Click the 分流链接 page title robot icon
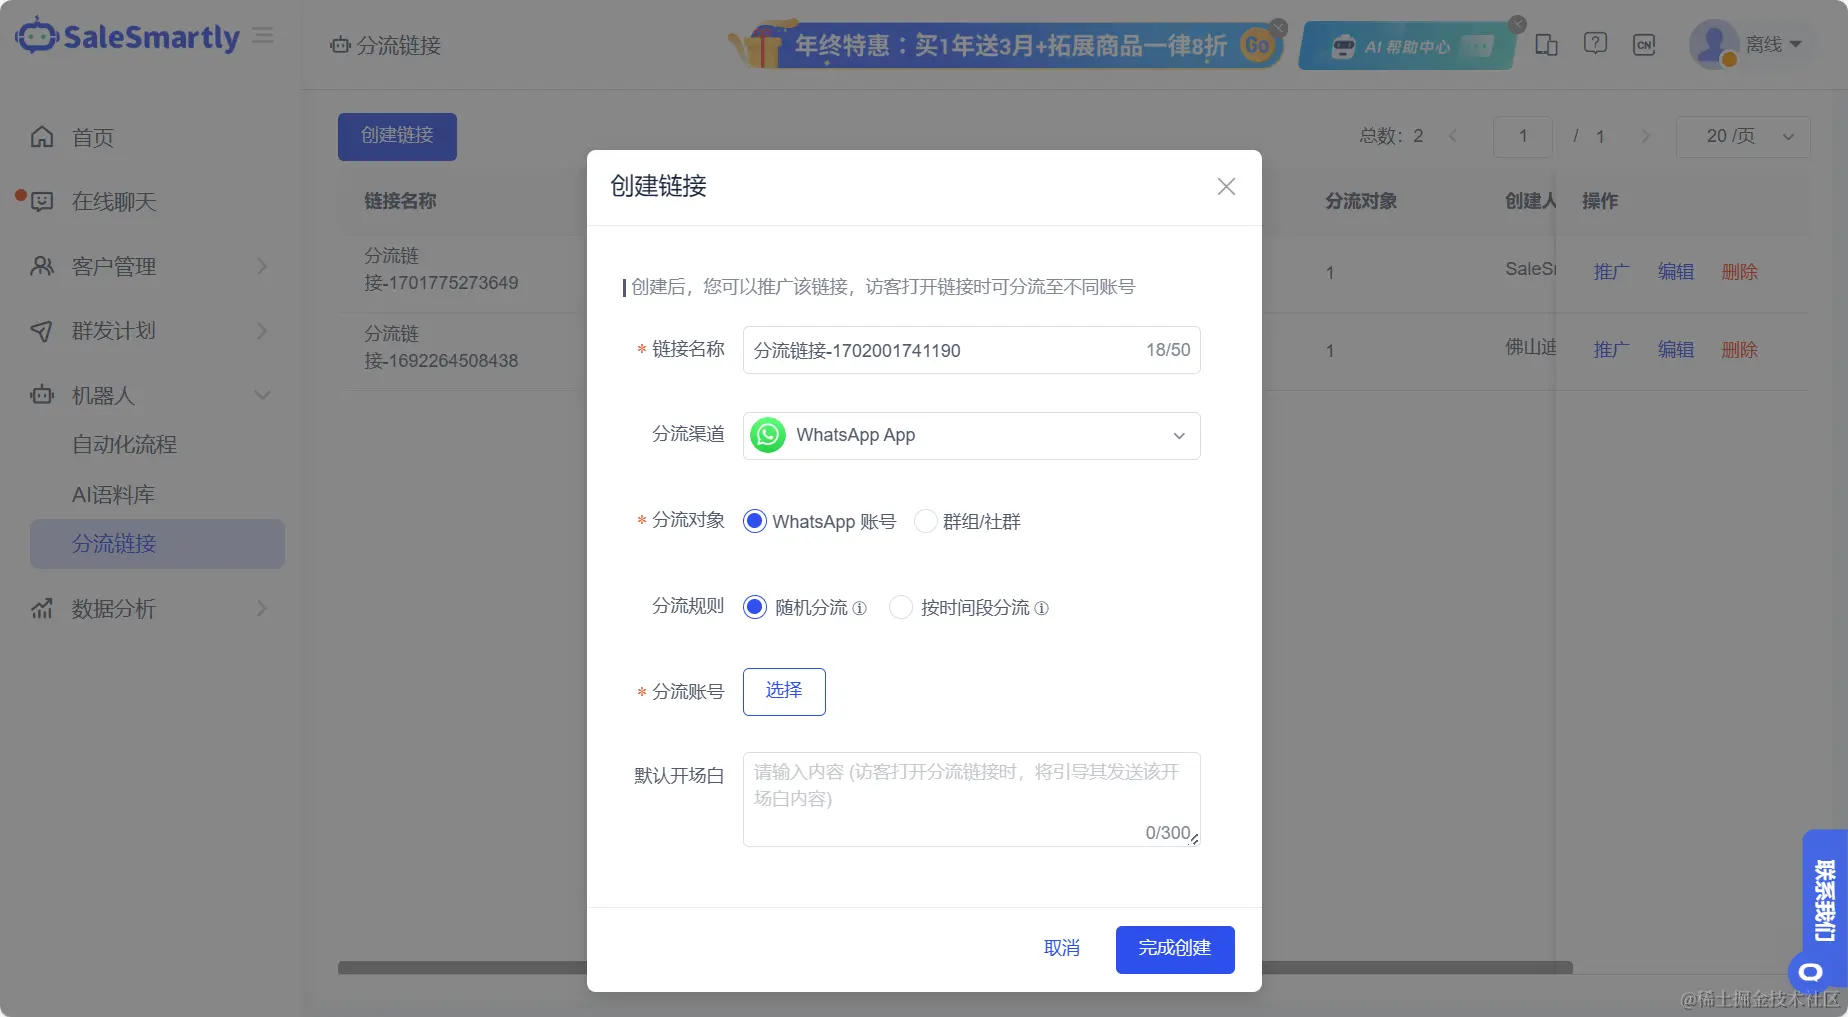 point(340,45)
